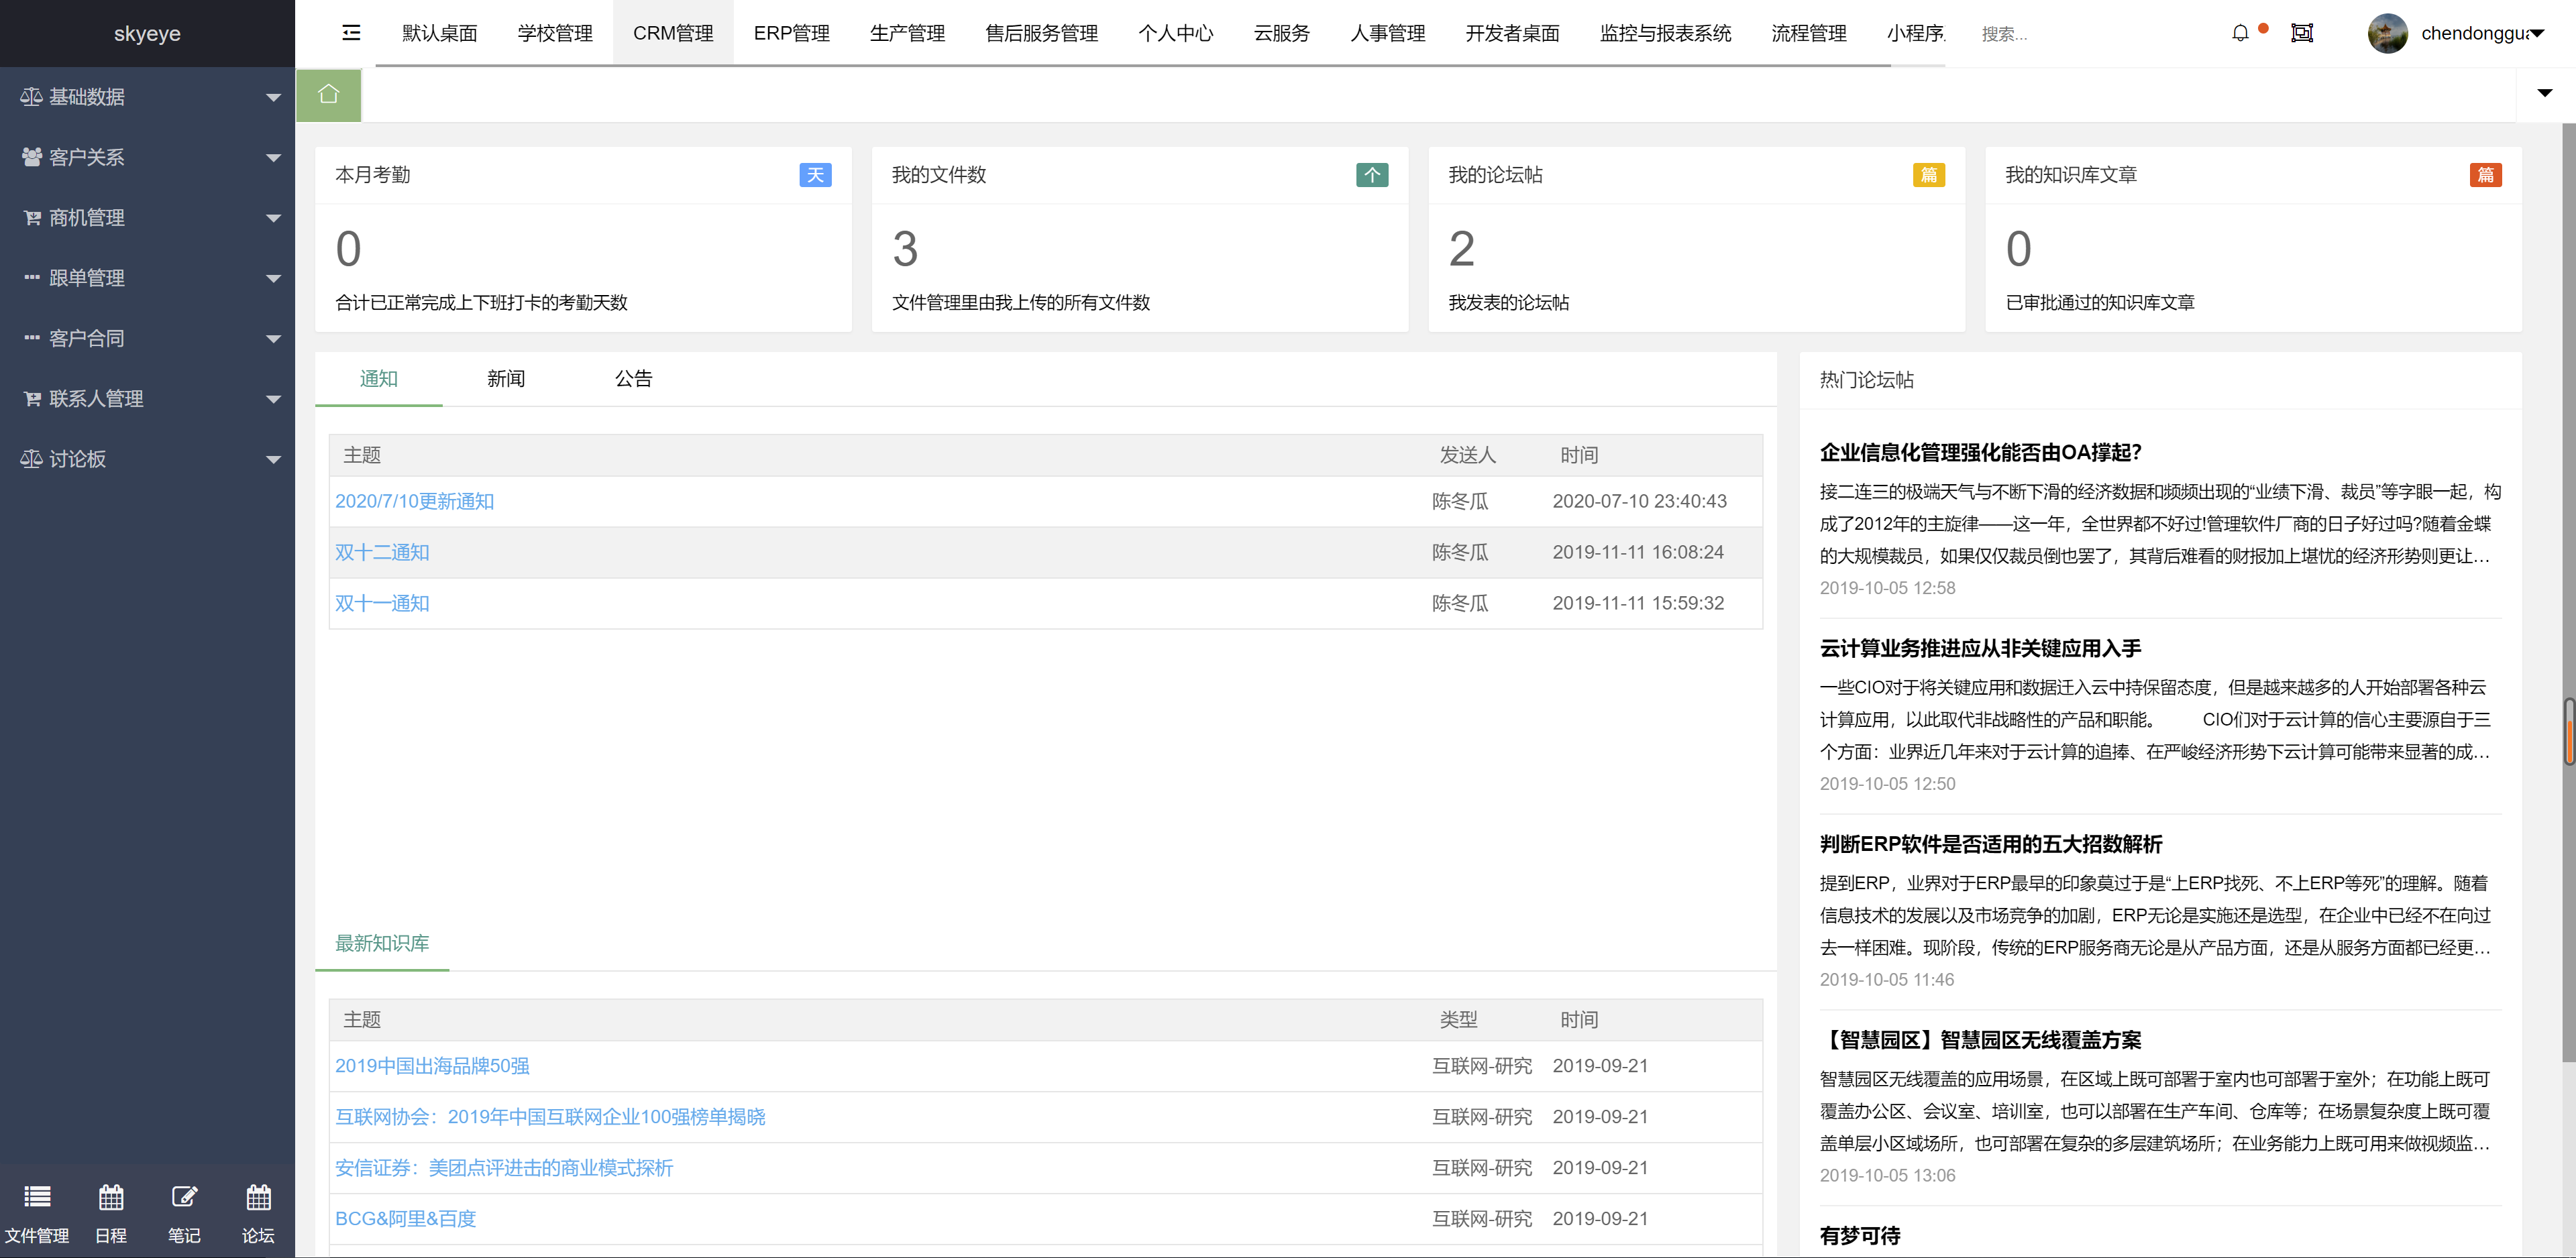The image size is (2576, 1258).
Task: Click the 基础数据 scale icon
Action: [x=31, y=97]
